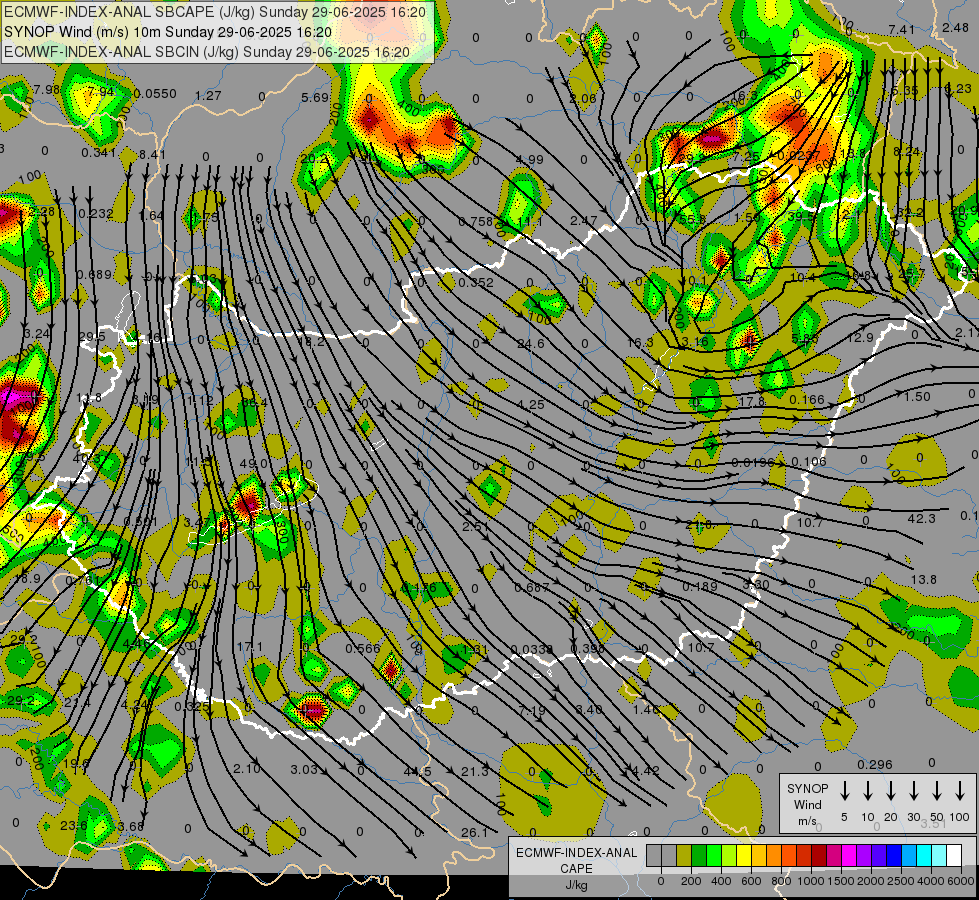The image size is (979, 900).
Task: Select the SBCAPE title line in header
Action: click(215, 12)
